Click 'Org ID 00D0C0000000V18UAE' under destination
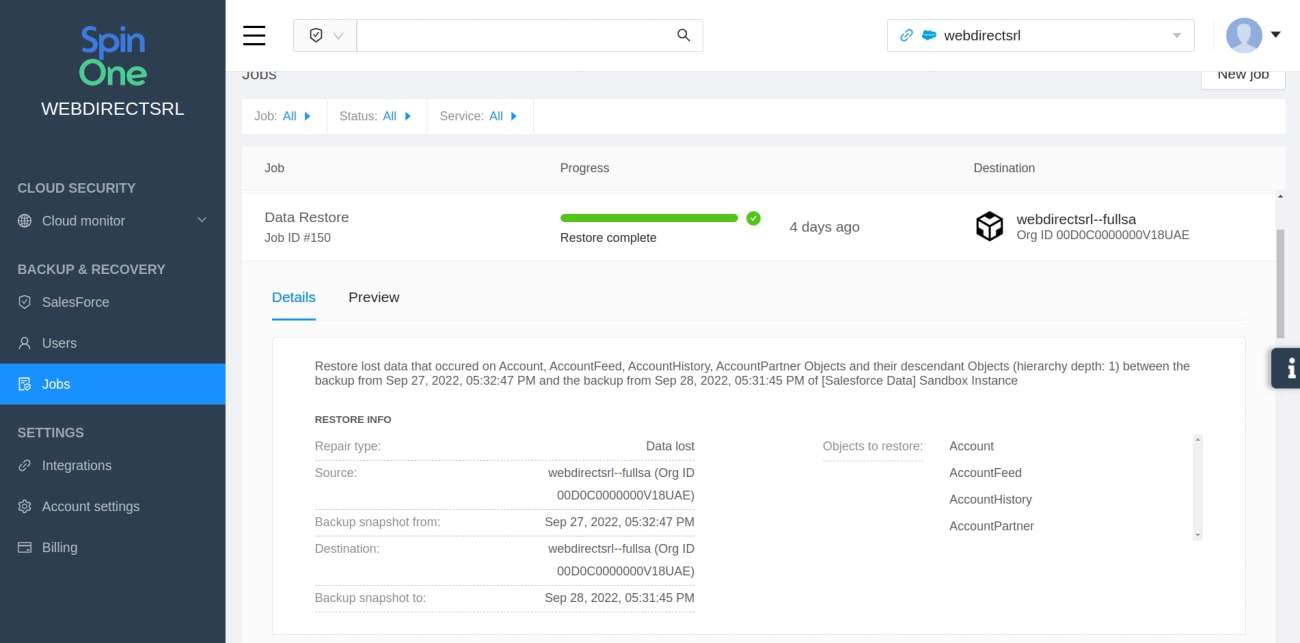The height and width of the screenshot is (643, 1300). pyautogui.click(x=1103, y=236)
